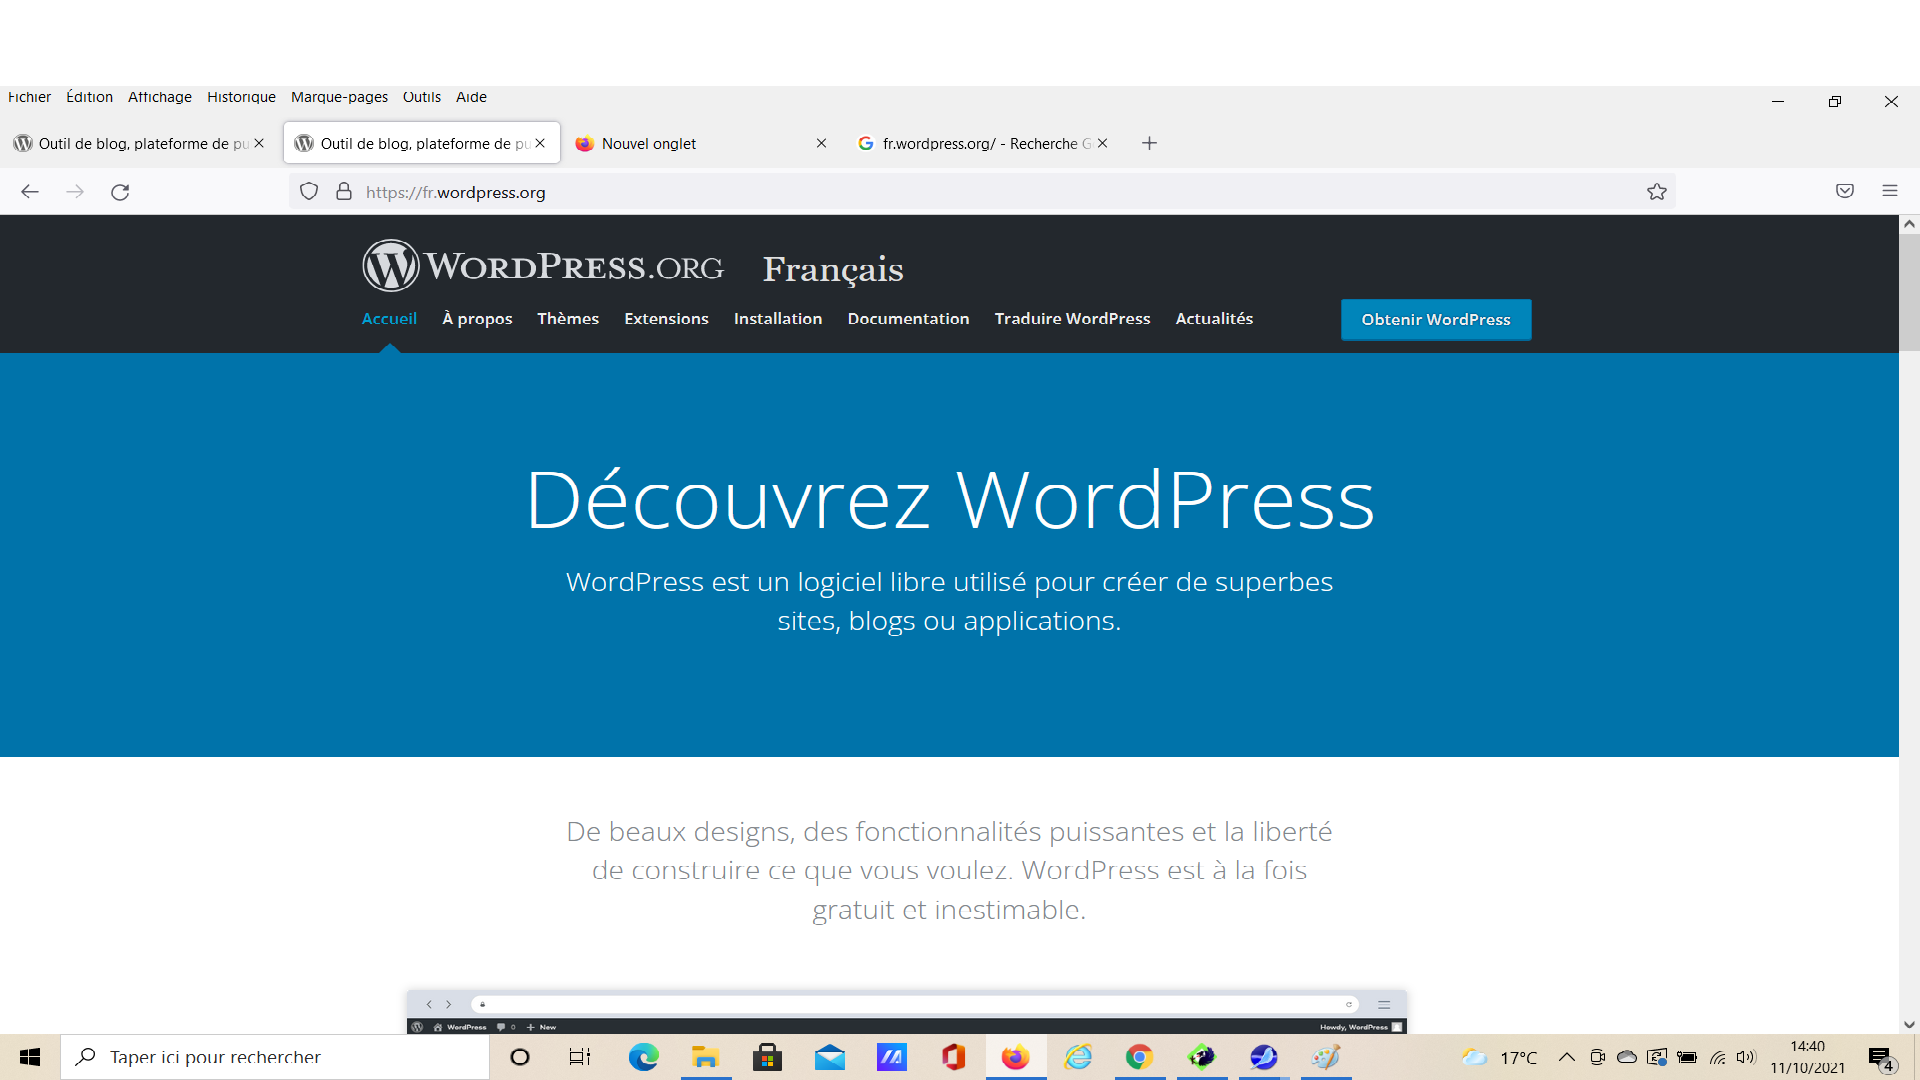The width and height of the screenshot is (1920, 1080).
Task: Open the Fichier menu
Action: (29, 97)
